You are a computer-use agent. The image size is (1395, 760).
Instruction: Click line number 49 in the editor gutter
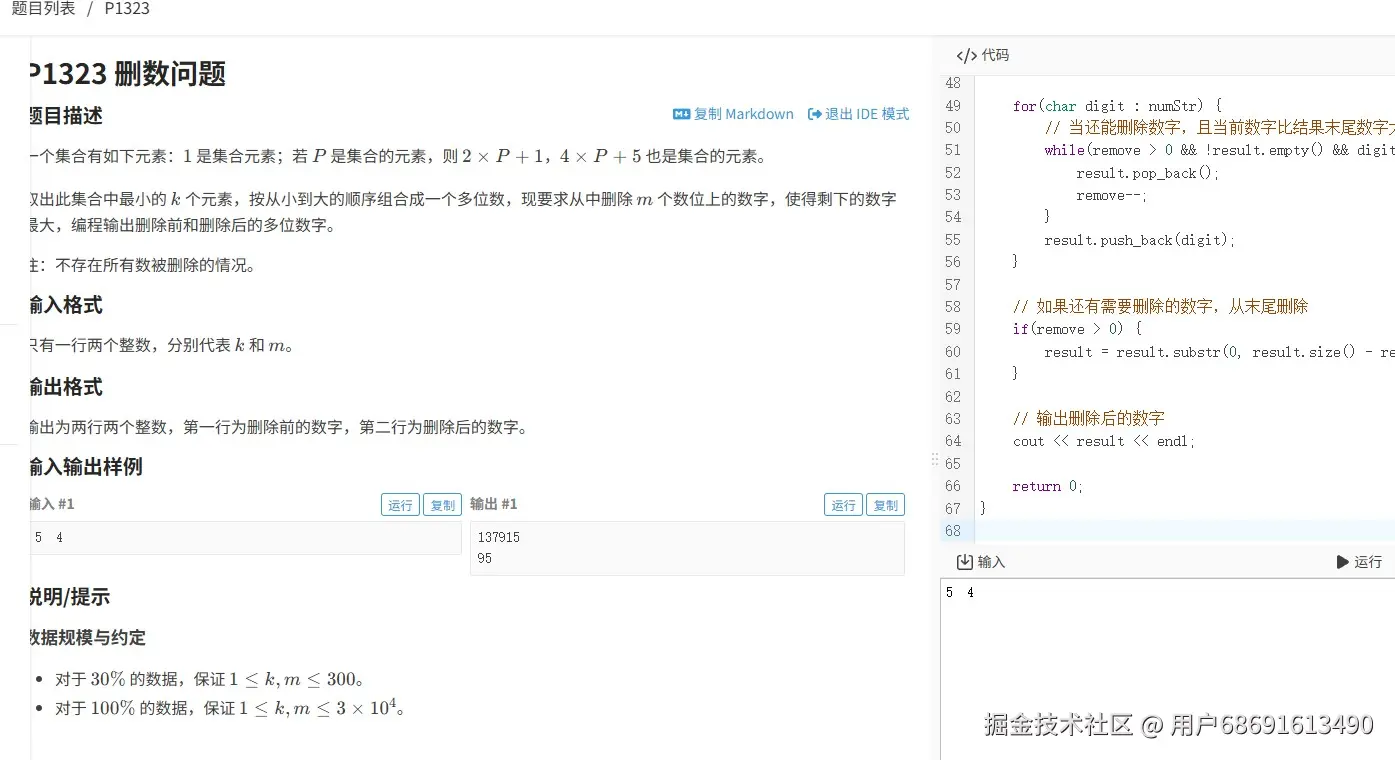[x=951, y=105]
